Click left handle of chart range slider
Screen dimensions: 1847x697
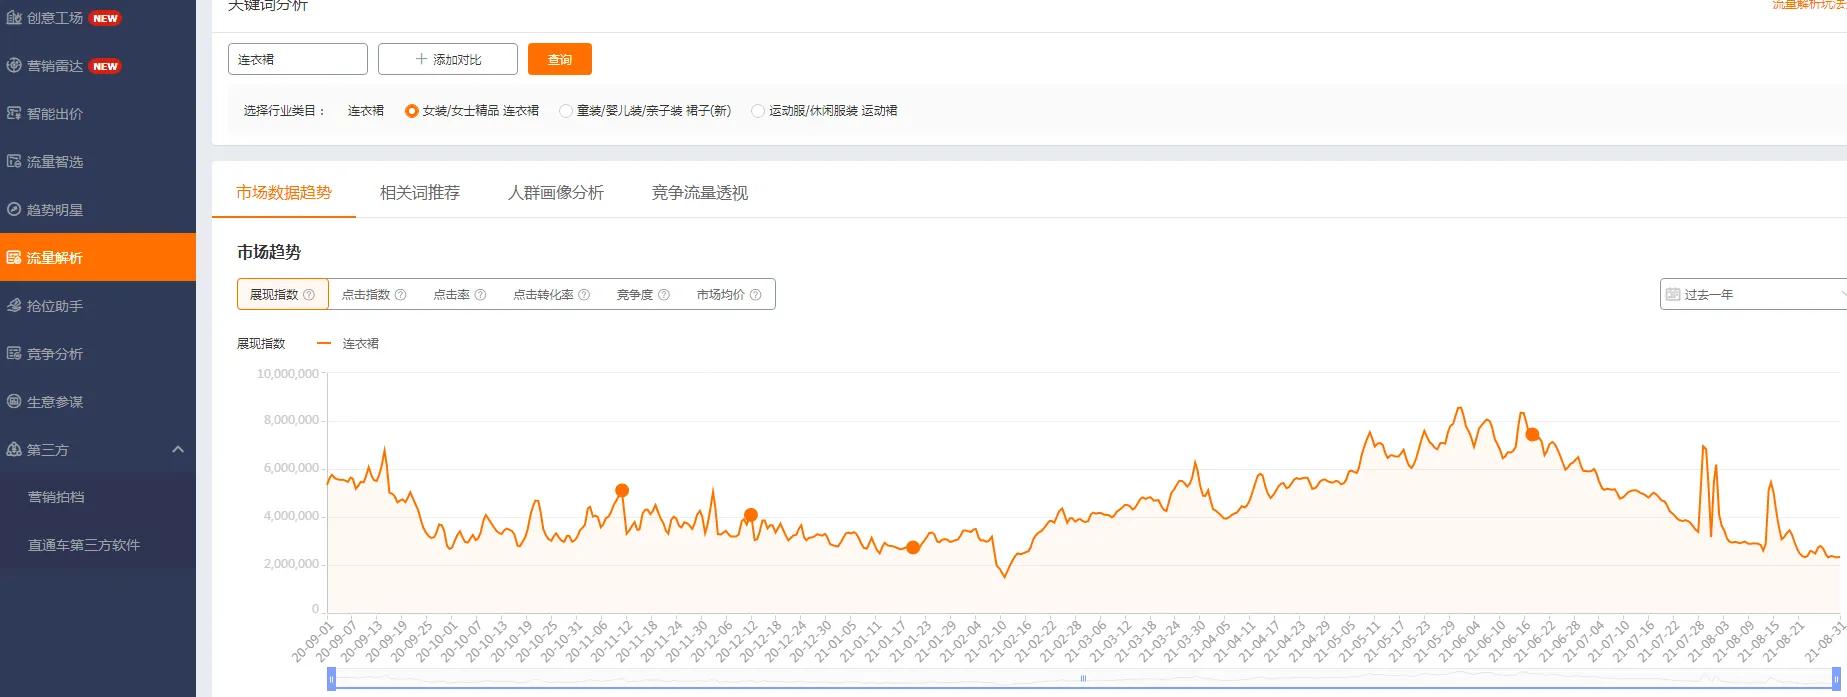[x=332, y=679]
